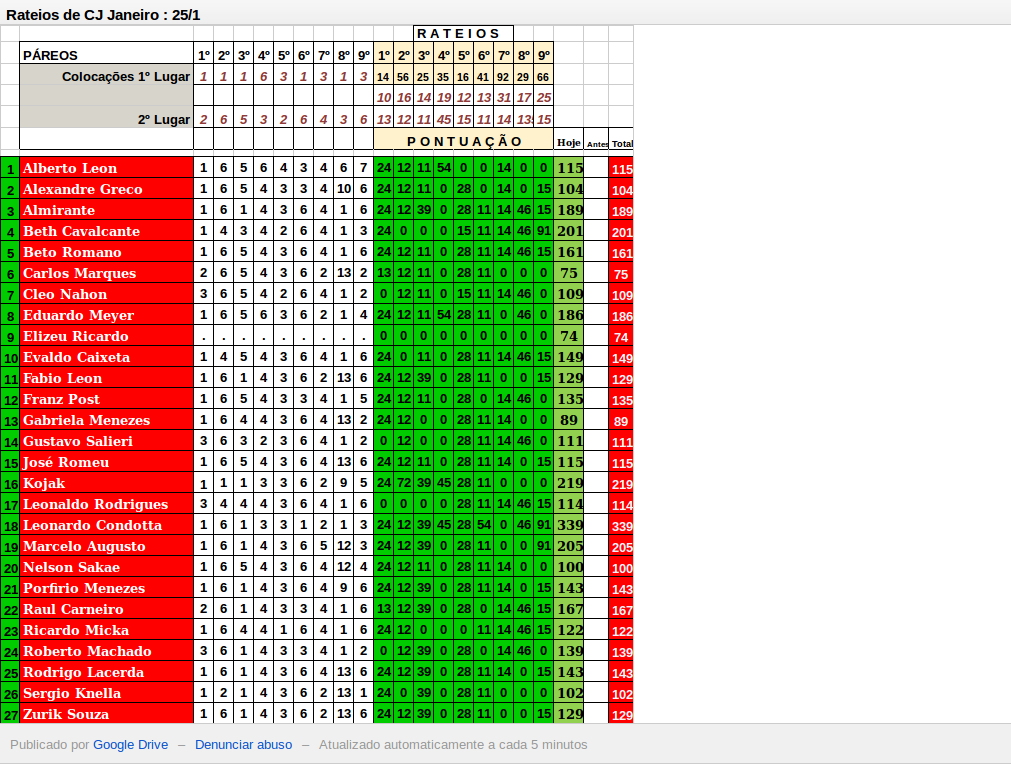
Task: Select the Alberto Leon name cell
Action: point(106,168)
